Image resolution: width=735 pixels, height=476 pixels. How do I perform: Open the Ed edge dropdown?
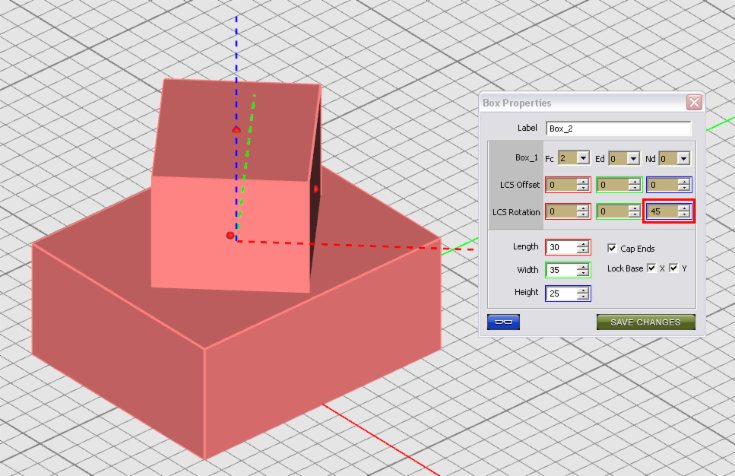pos(633,159)
